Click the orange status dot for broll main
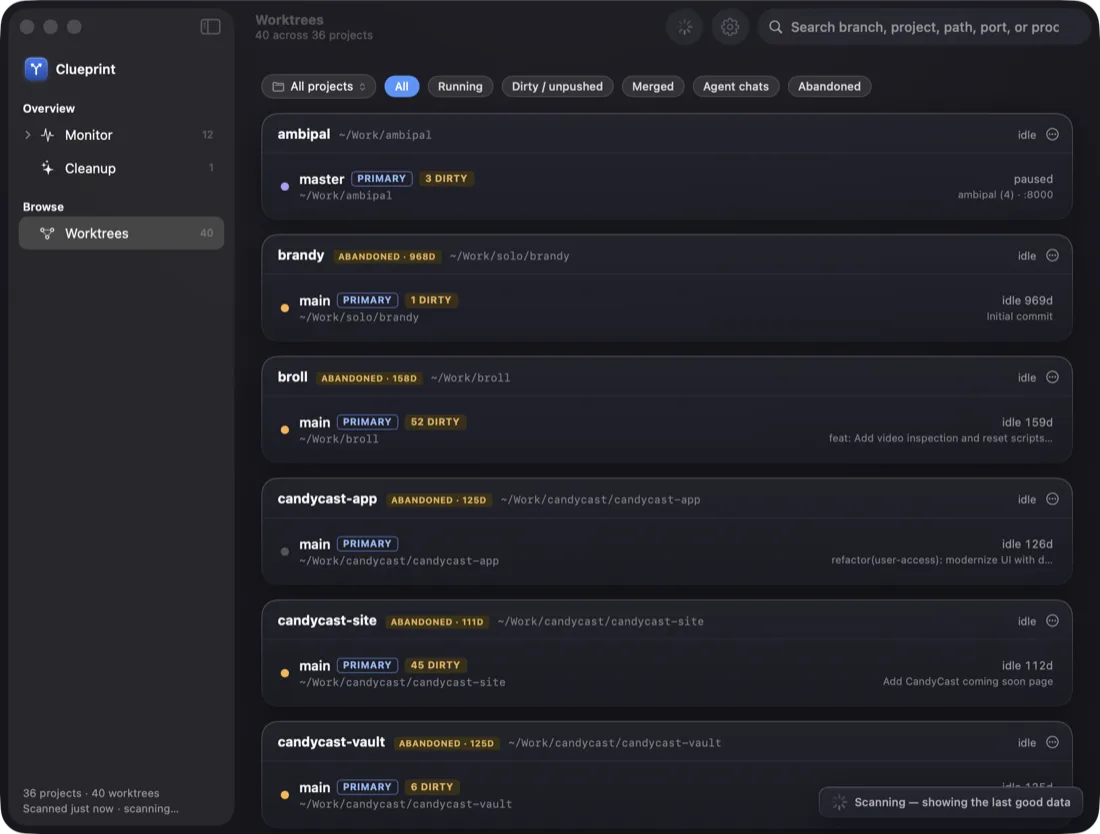The height and width of the screenshot is (834, 1100). tap(285, 430)
